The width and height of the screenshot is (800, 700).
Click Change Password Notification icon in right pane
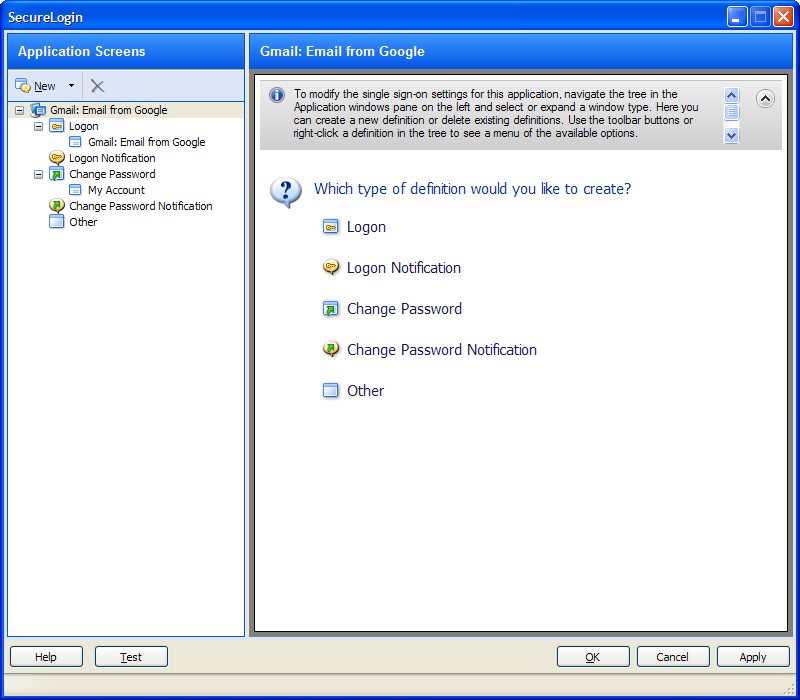tap(331, 350)
